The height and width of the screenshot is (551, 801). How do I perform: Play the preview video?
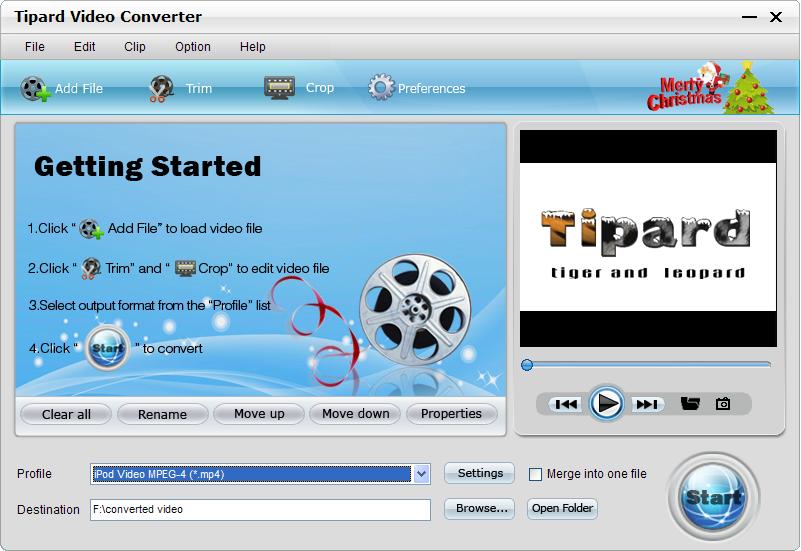[x=606, y=403]
